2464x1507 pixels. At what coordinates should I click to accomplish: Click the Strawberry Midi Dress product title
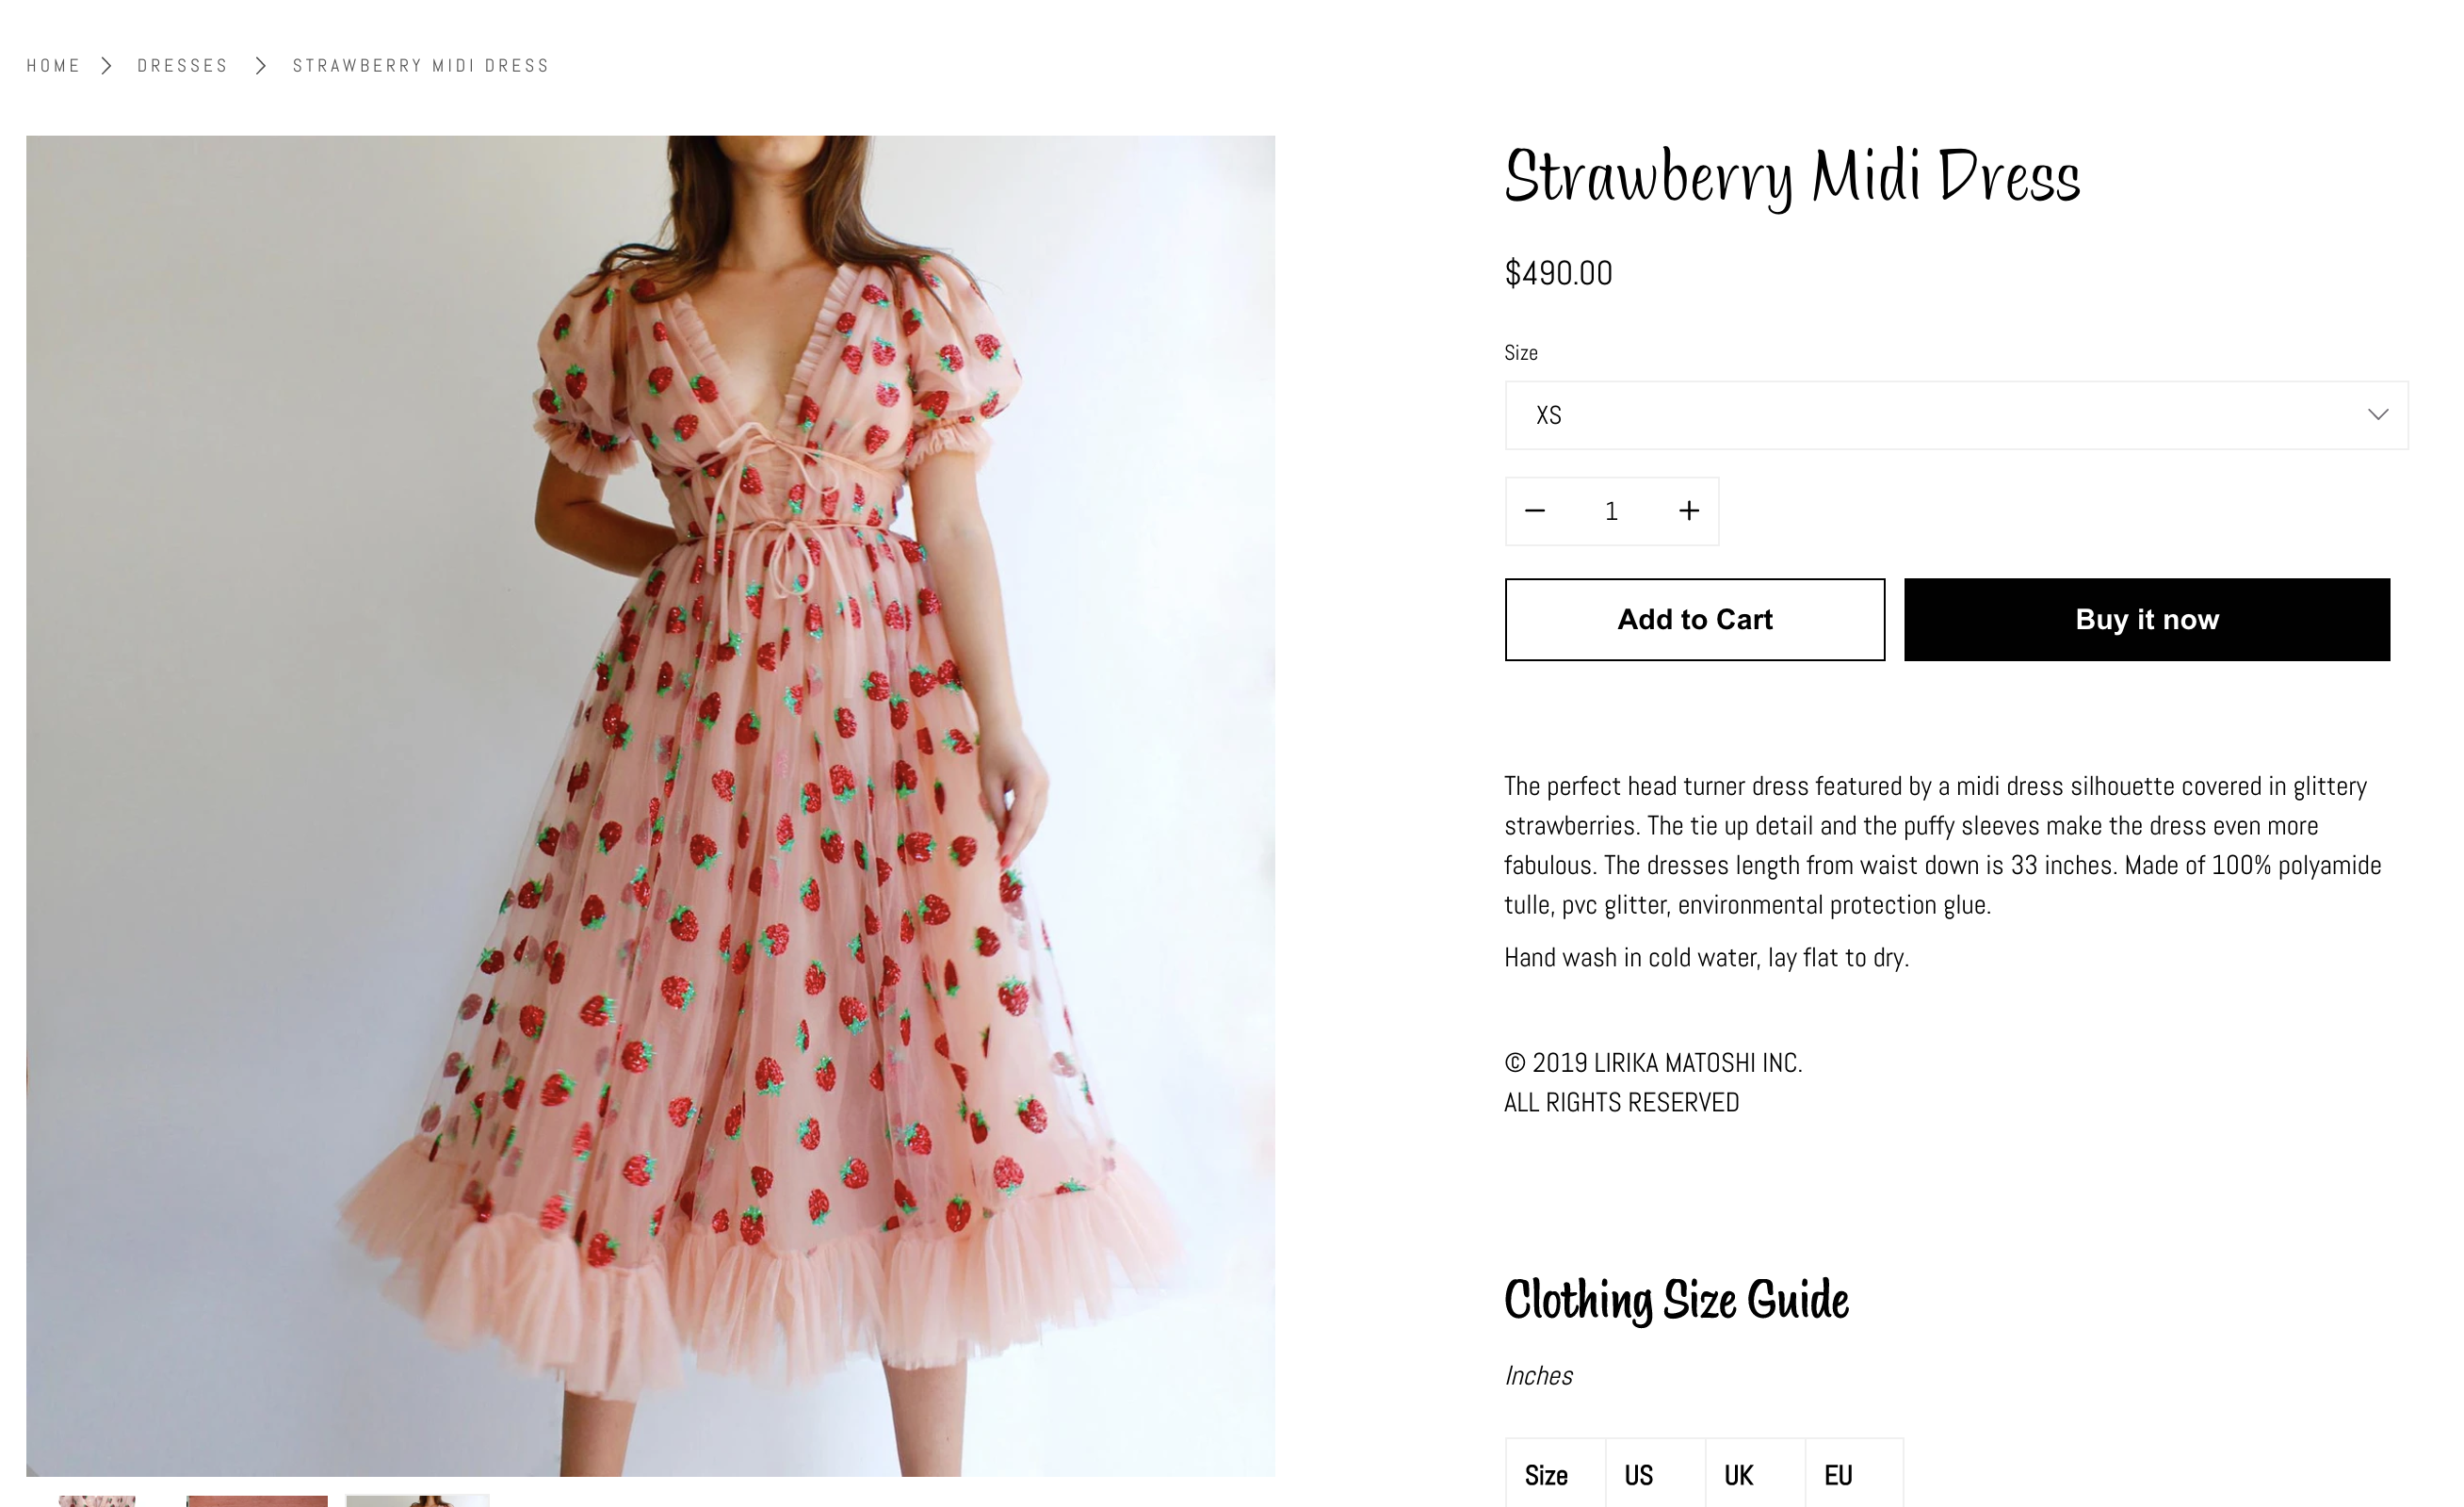click(1791, 176)
